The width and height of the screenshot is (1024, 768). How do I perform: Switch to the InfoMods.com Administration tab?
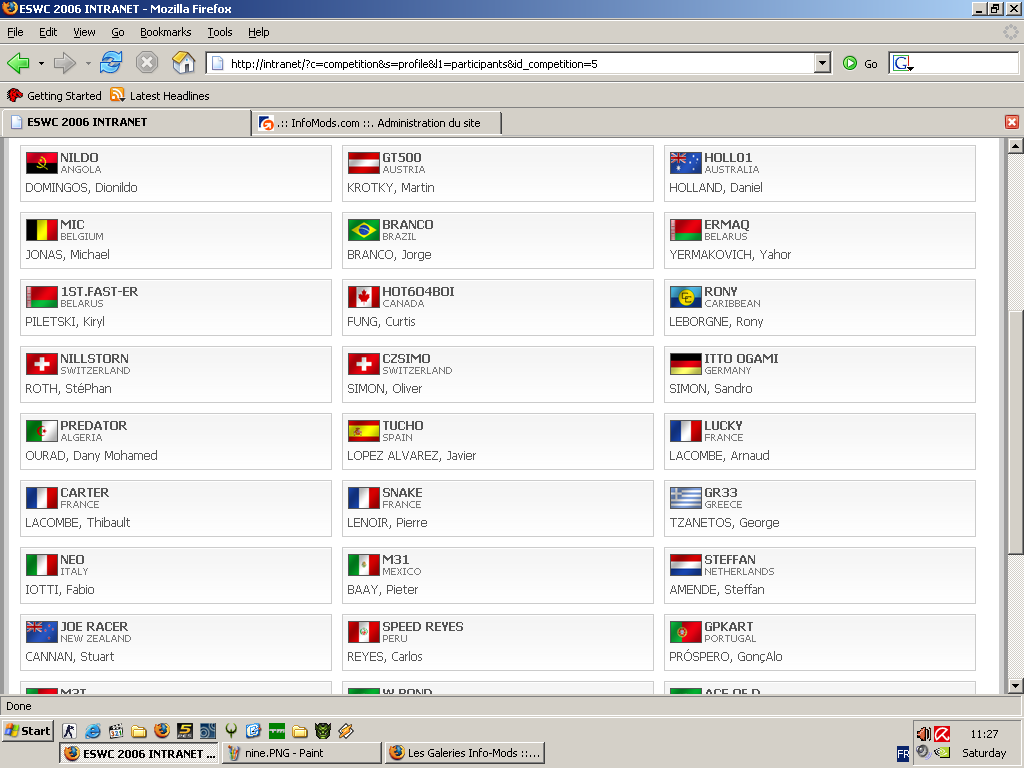point(377,123)
